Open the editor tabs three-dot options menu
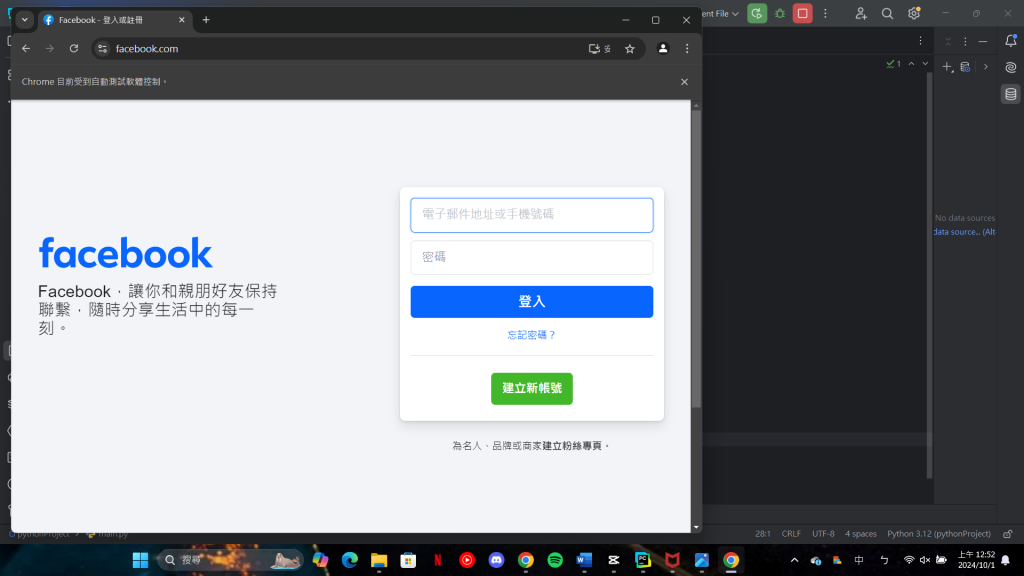Image resolution: width=1024 pixels, height=576 pixels. 920,40
